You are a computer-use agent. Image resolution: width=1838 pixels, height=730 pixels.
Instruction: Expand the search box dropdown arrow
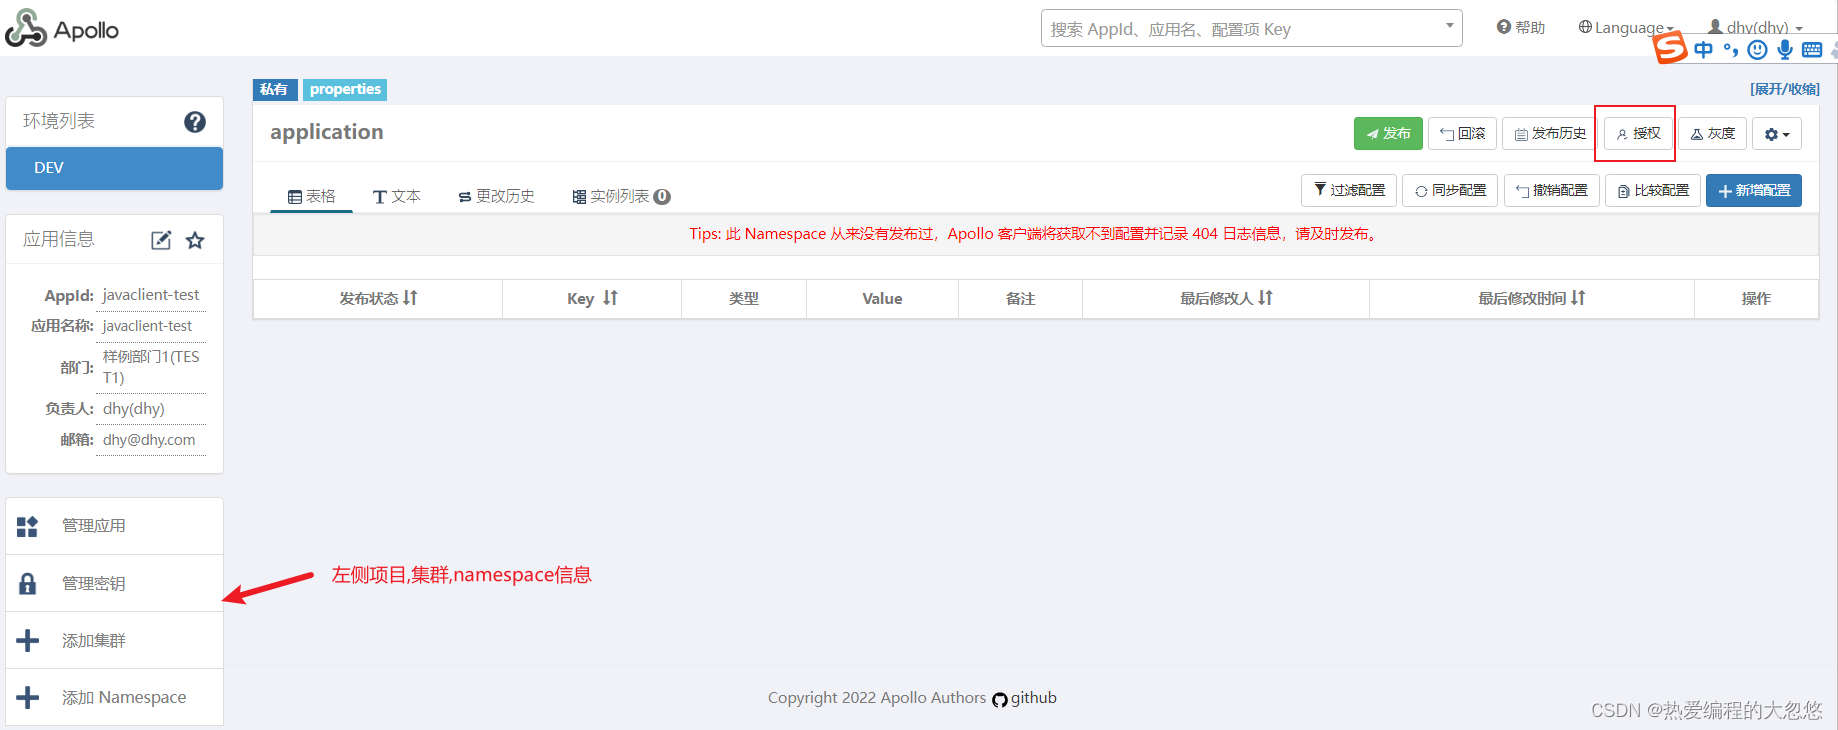point(1449,26)
